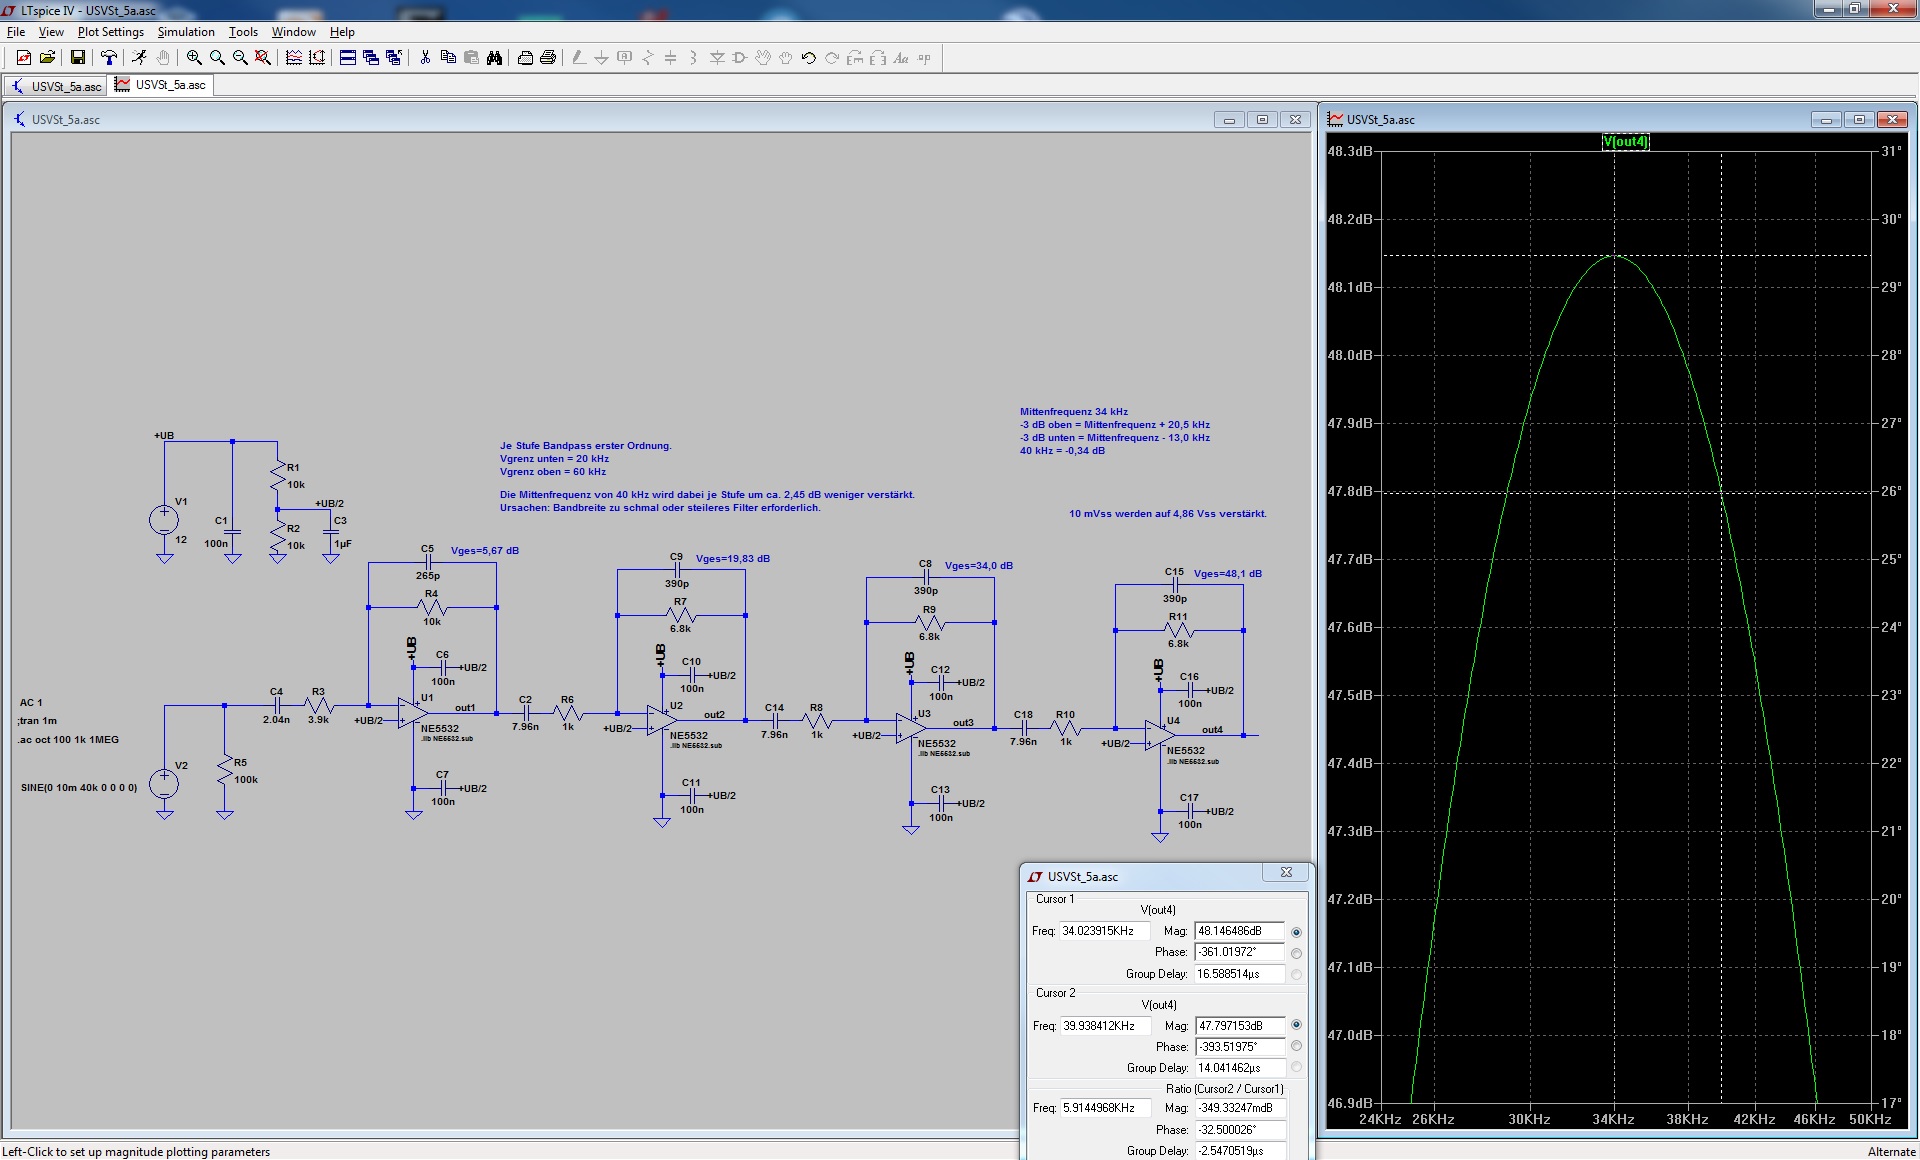Click the Zoom to Fit icon

[263, 58]
